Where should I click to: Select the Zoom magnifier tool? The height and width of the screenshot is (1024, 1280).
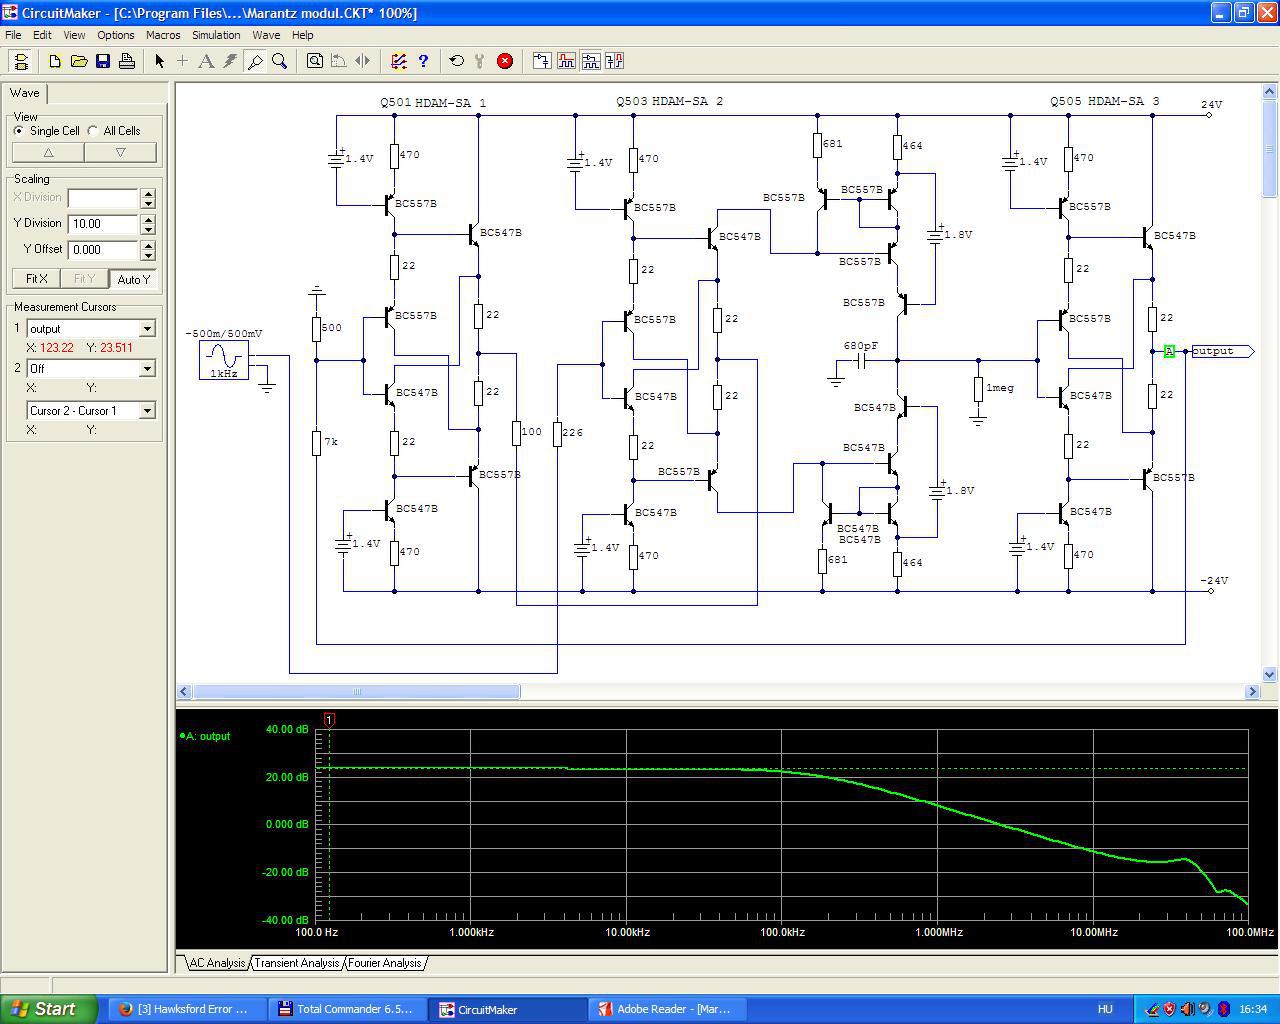point(280,61)
